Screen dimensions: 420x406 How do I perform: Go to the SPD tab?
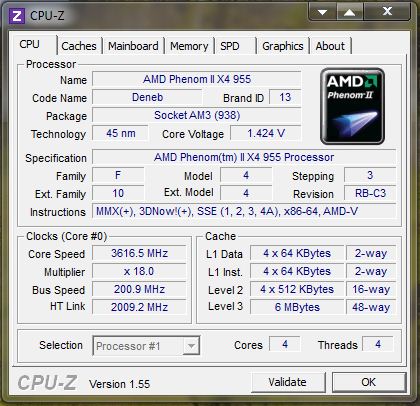point(234,46)
